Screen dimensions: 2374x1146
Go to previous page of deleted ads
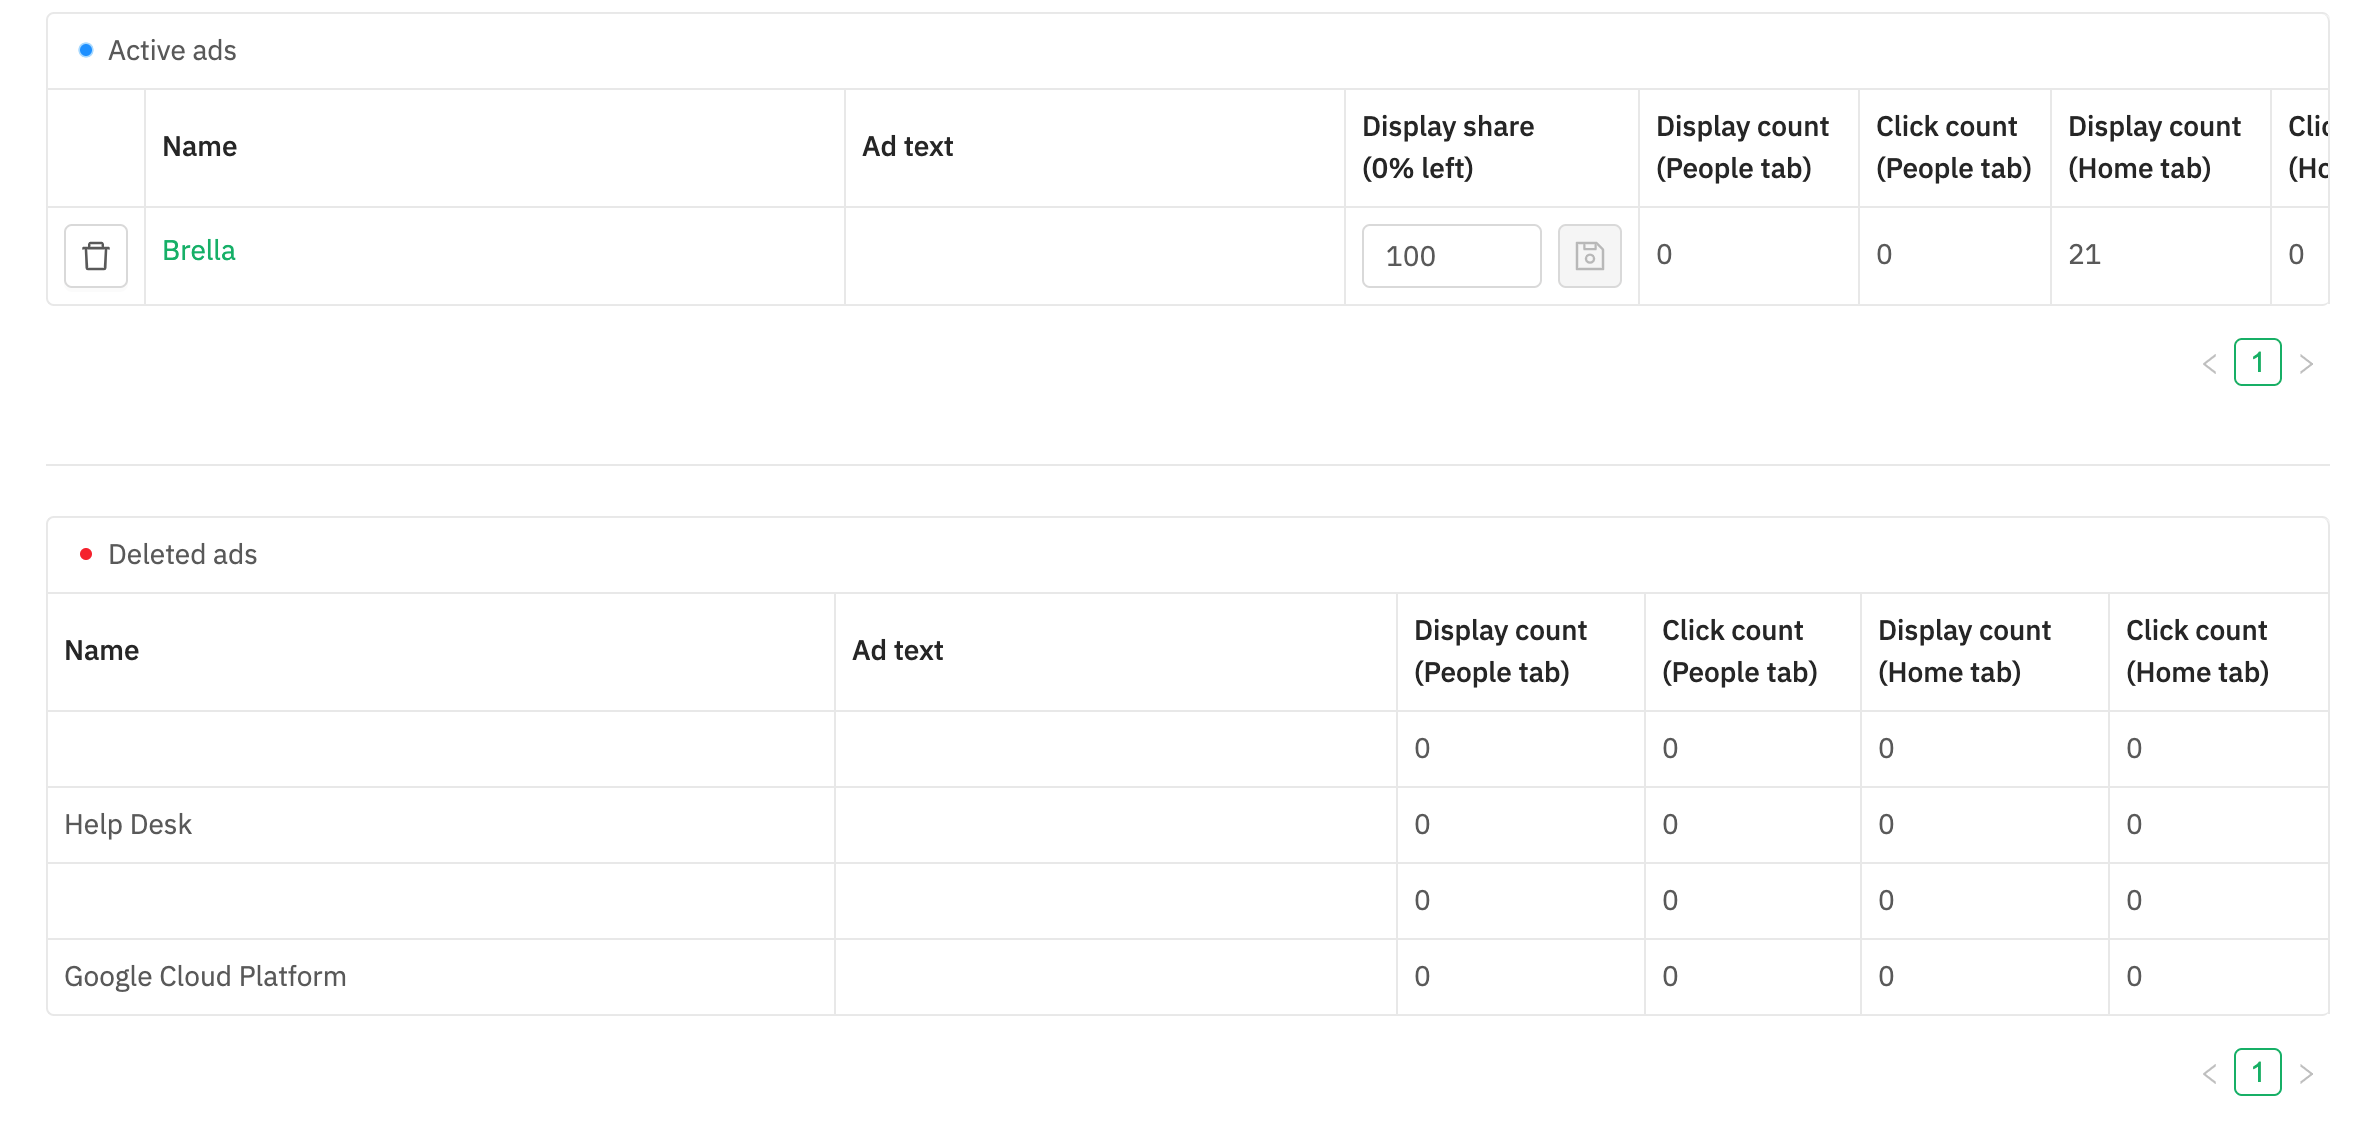point(2210,1074)
